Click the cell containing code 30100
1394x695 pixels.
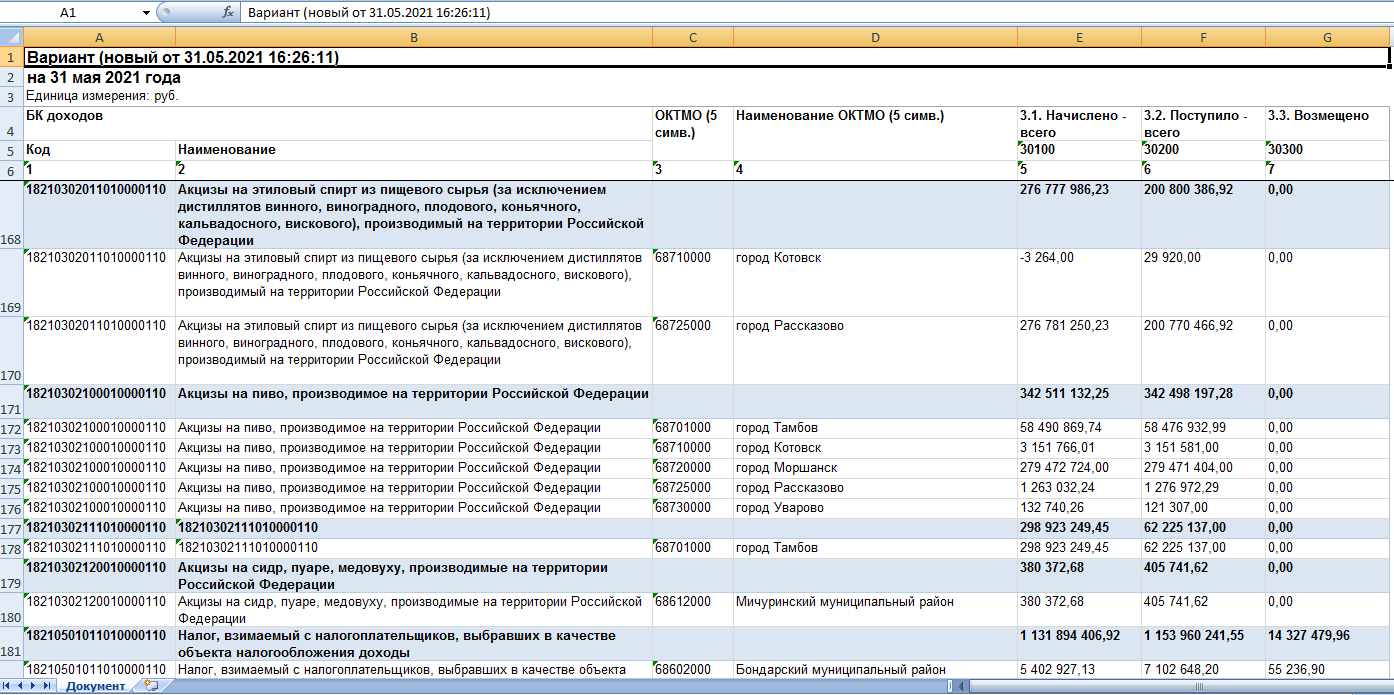pyautogui.click(x=1080, y=150)
